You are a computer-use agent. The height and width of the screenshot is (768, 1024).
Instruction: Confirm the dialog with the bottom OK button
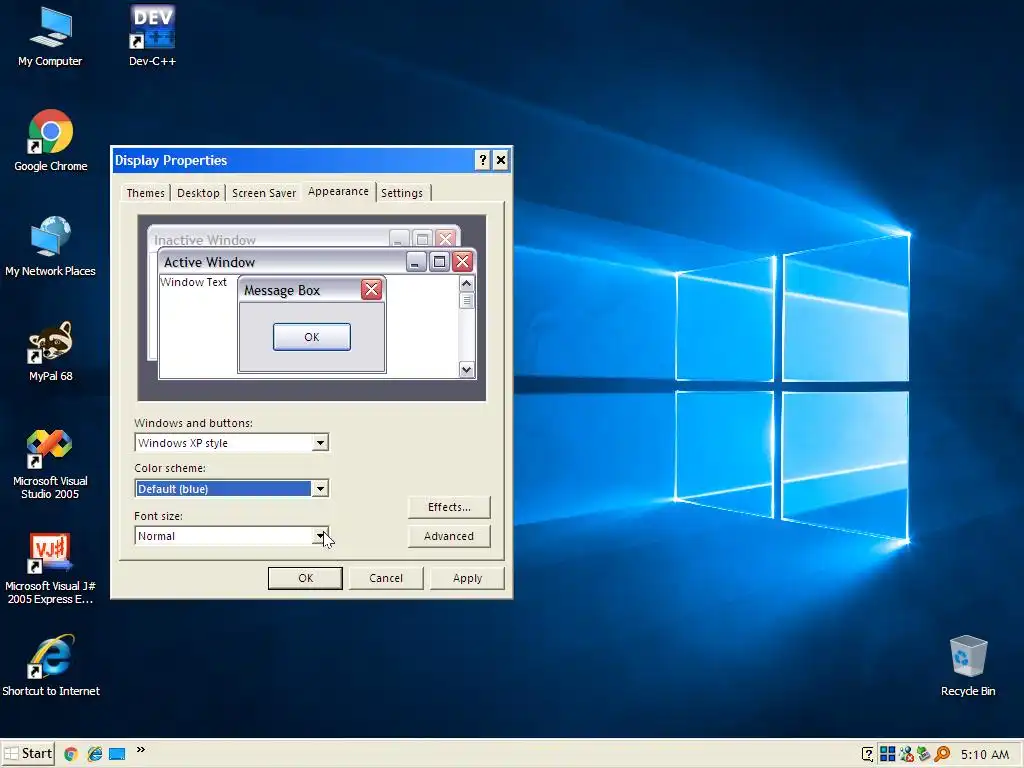(305, 578)
